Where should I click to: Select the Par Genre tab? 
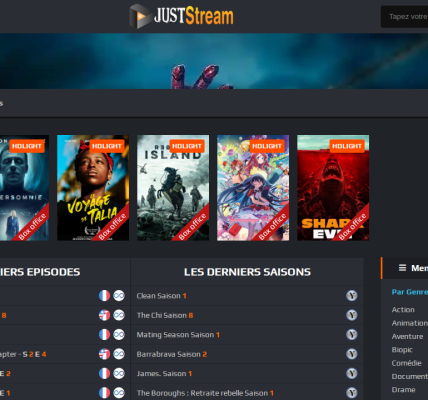tap(410, 292)
